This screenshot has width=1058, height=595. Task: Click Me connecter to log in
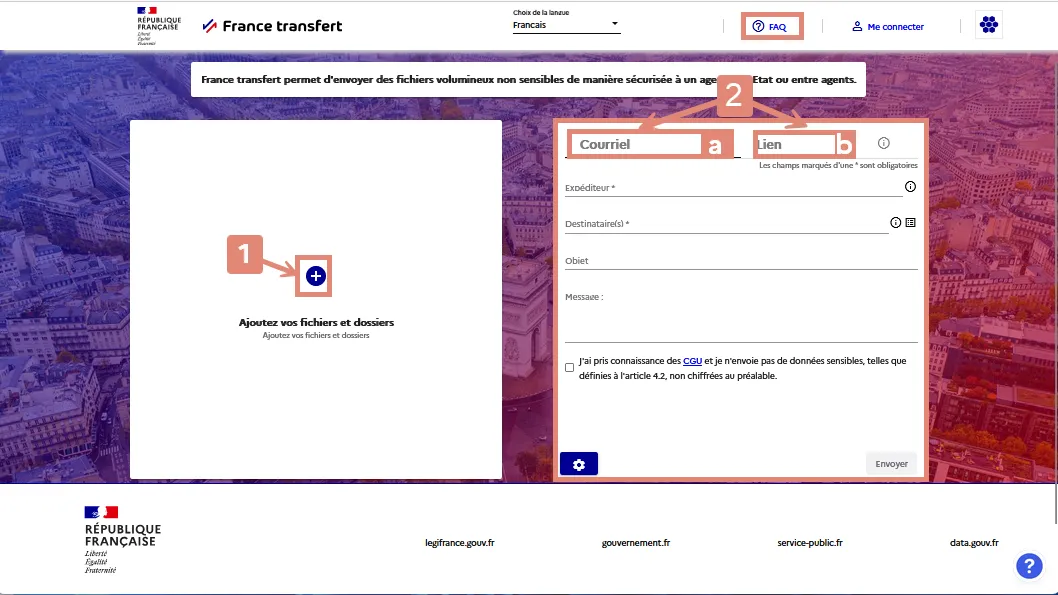pos(888,26)
